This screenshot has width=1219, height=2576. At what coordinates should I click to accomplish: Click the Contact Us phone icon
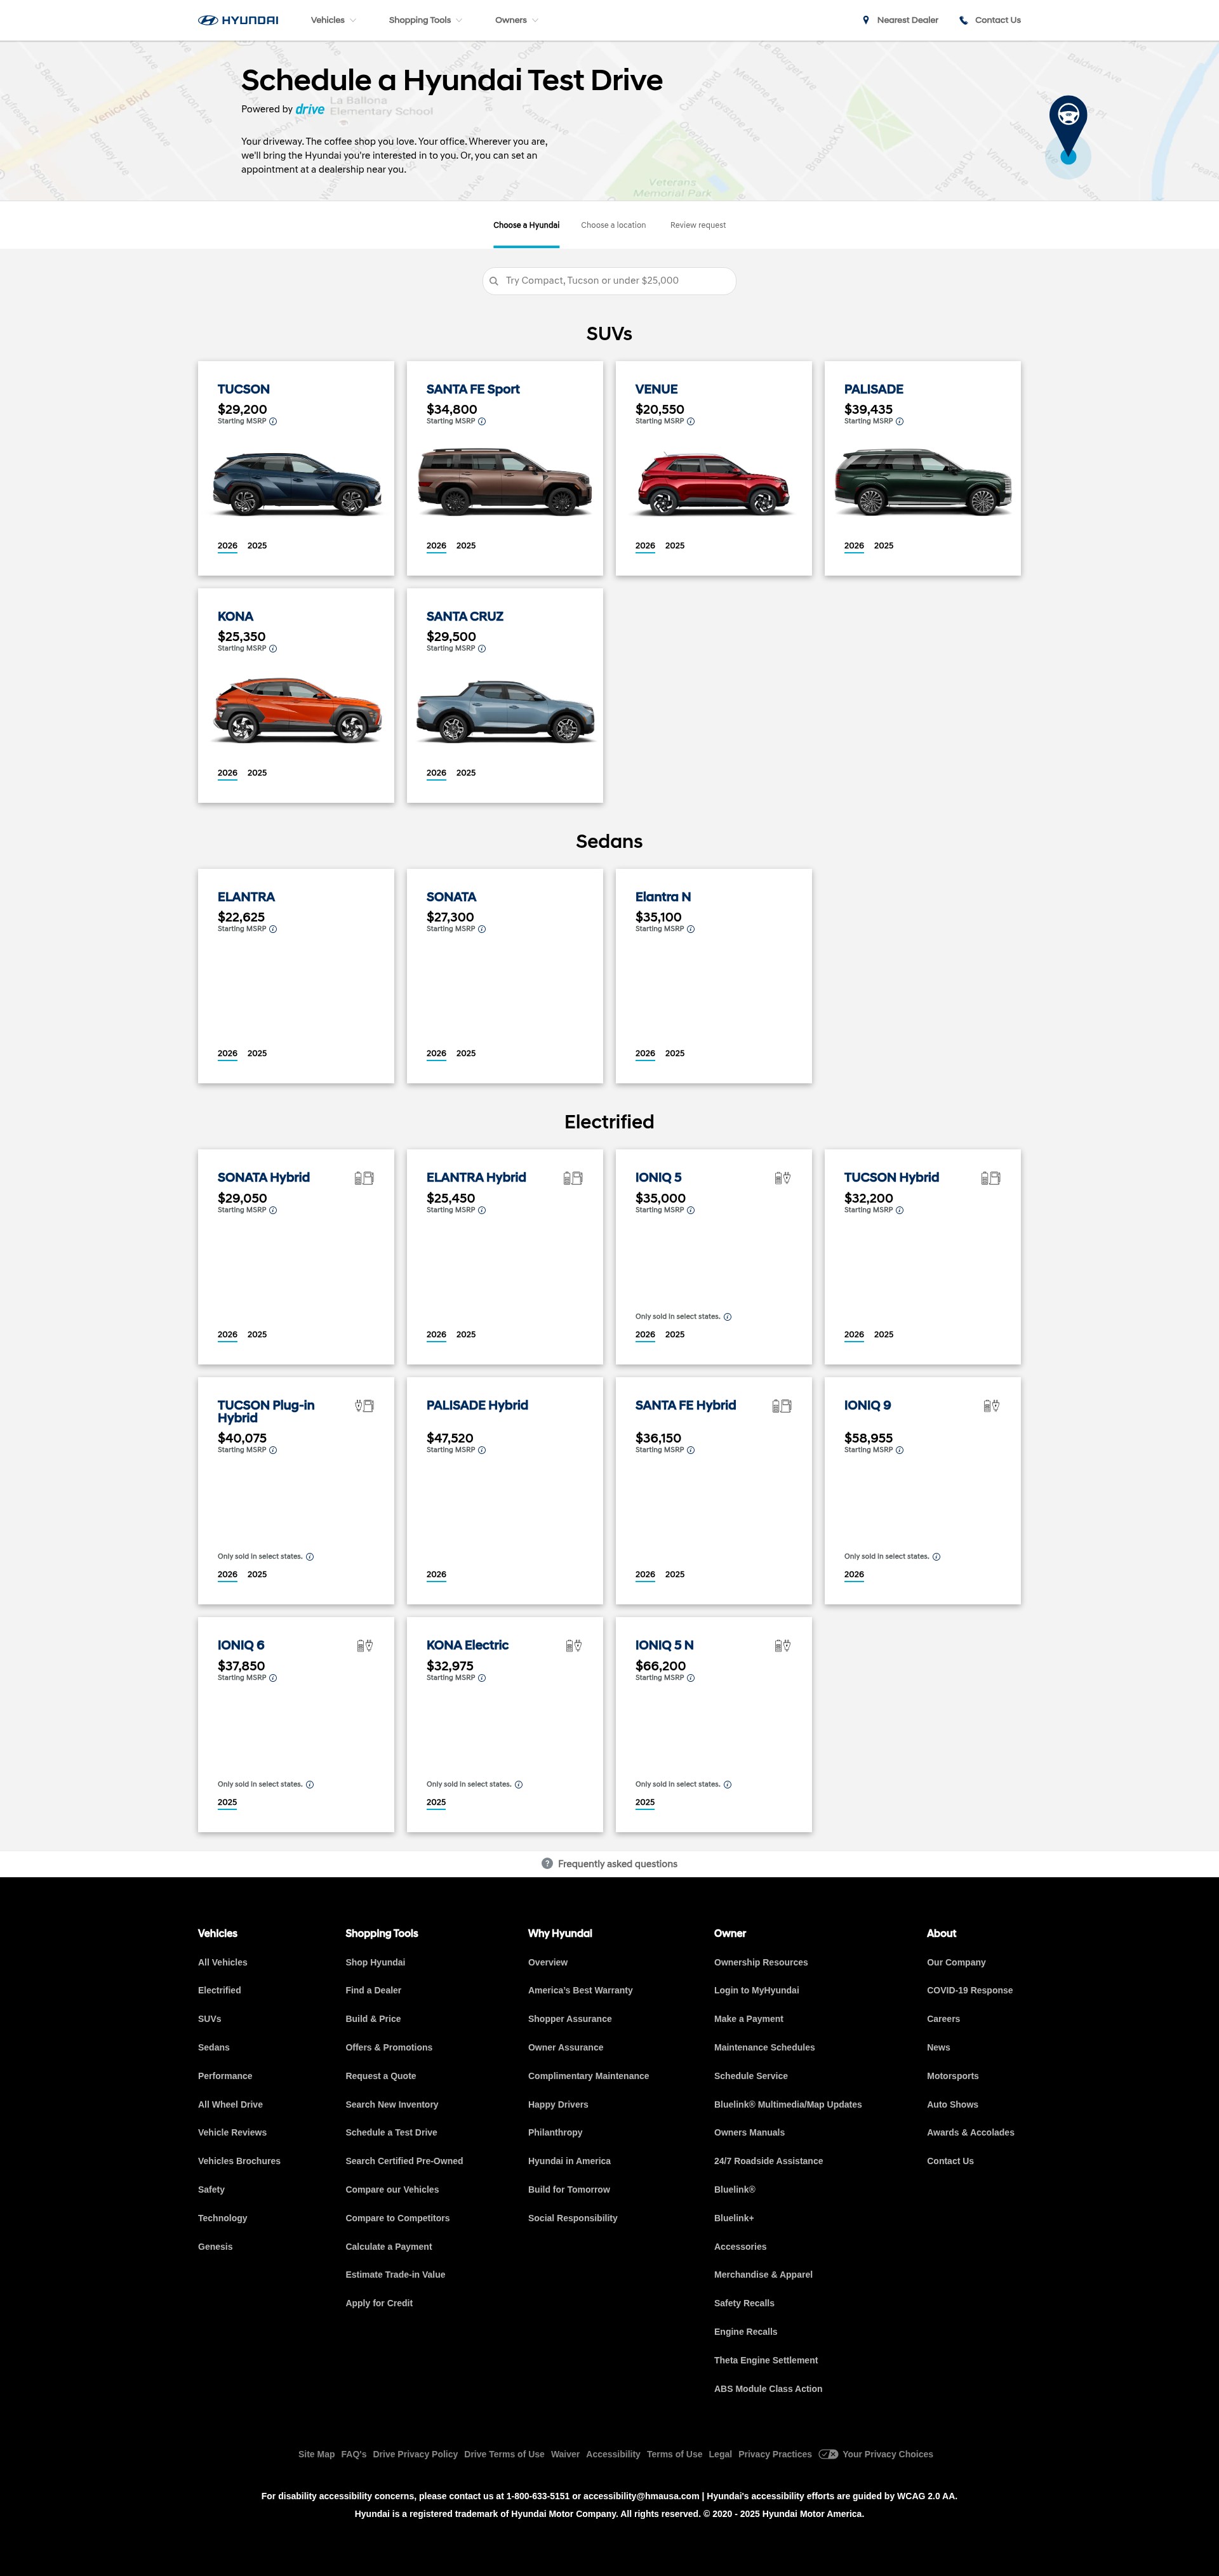point(963,20)
